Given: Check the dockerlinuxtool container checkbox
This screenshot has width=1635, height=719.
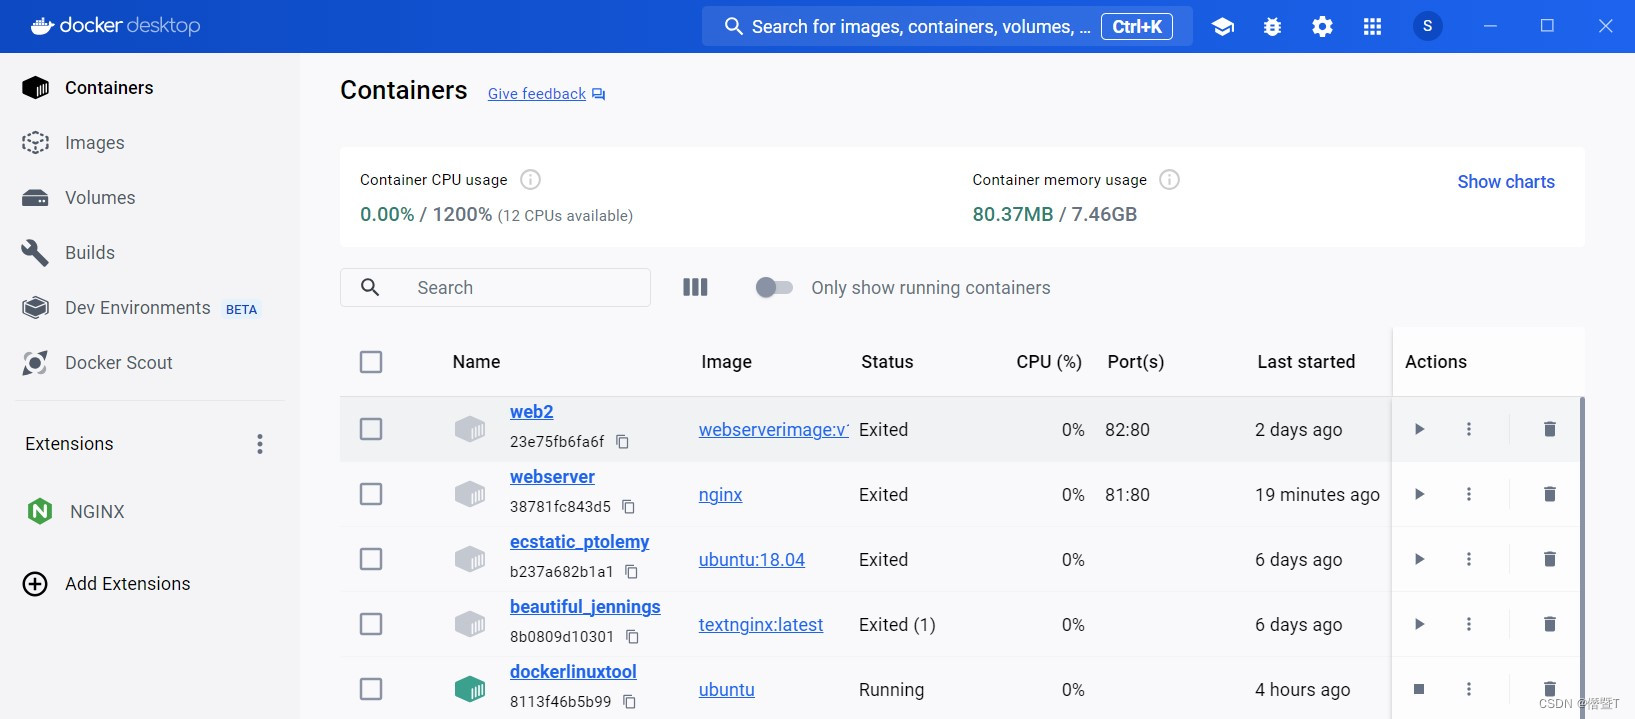Looking at the screenshot, I should click(x=371, y=689).
